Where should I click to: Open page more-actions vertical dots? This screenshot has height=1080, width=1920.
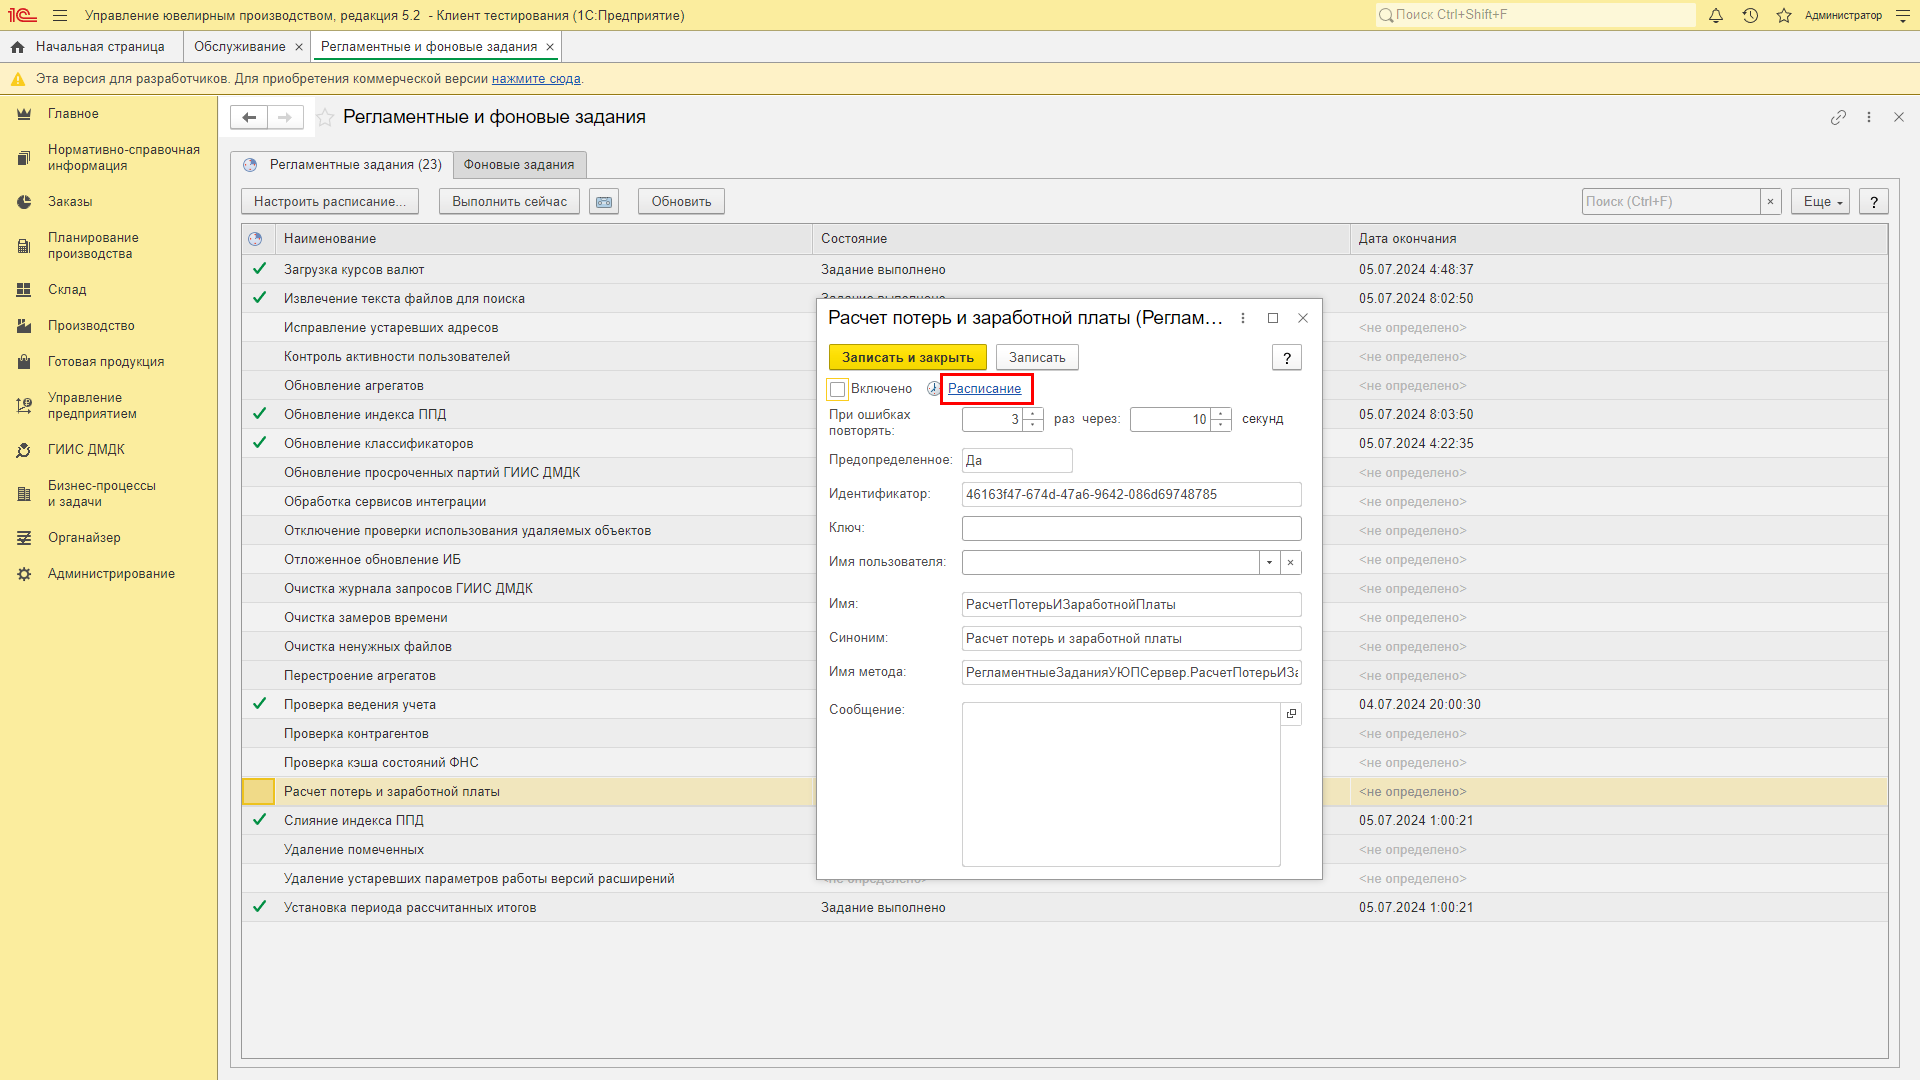[1869, 118]
